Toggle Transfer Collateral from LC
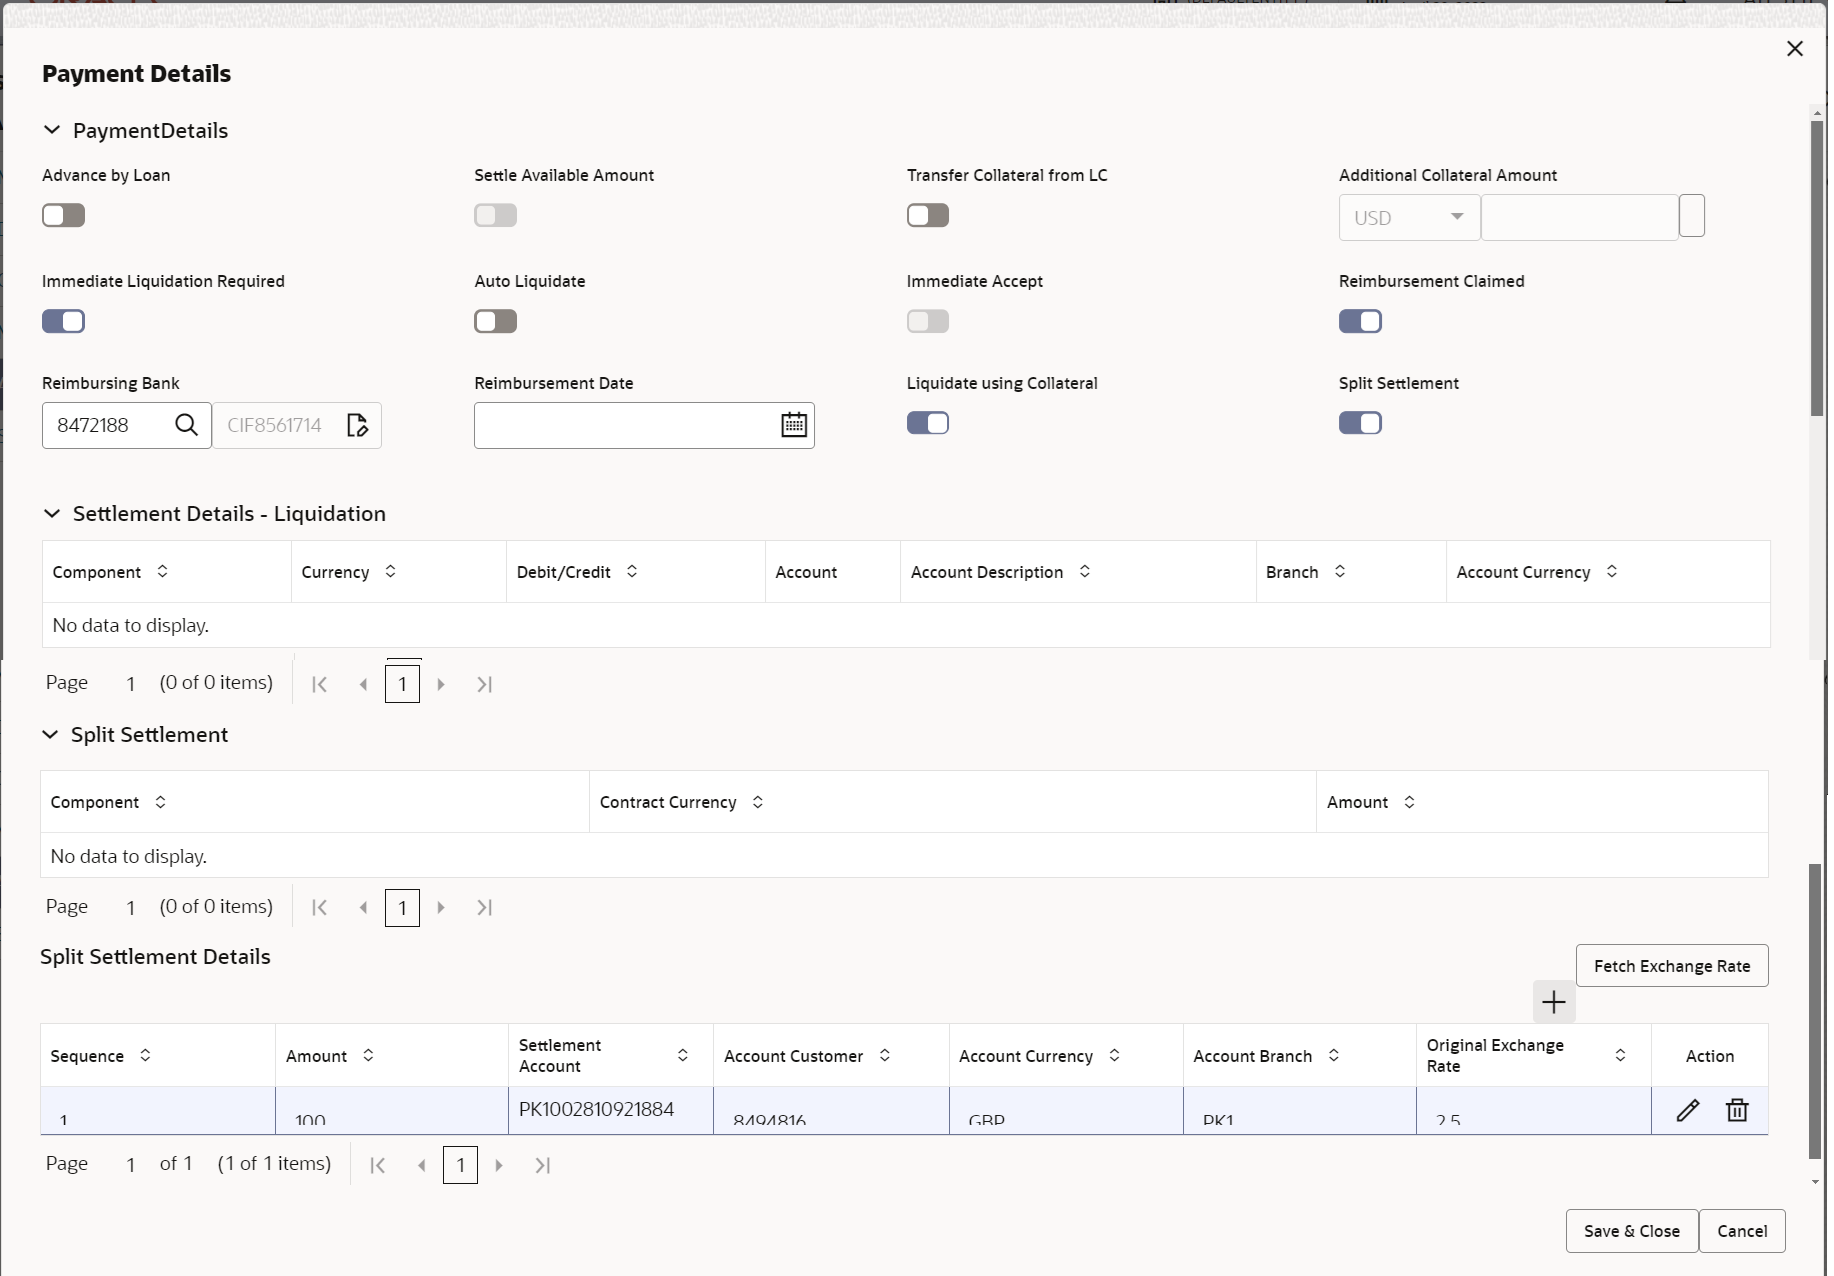The height and width of the screenshot is (1276, 1834). [x=928, y=215]
